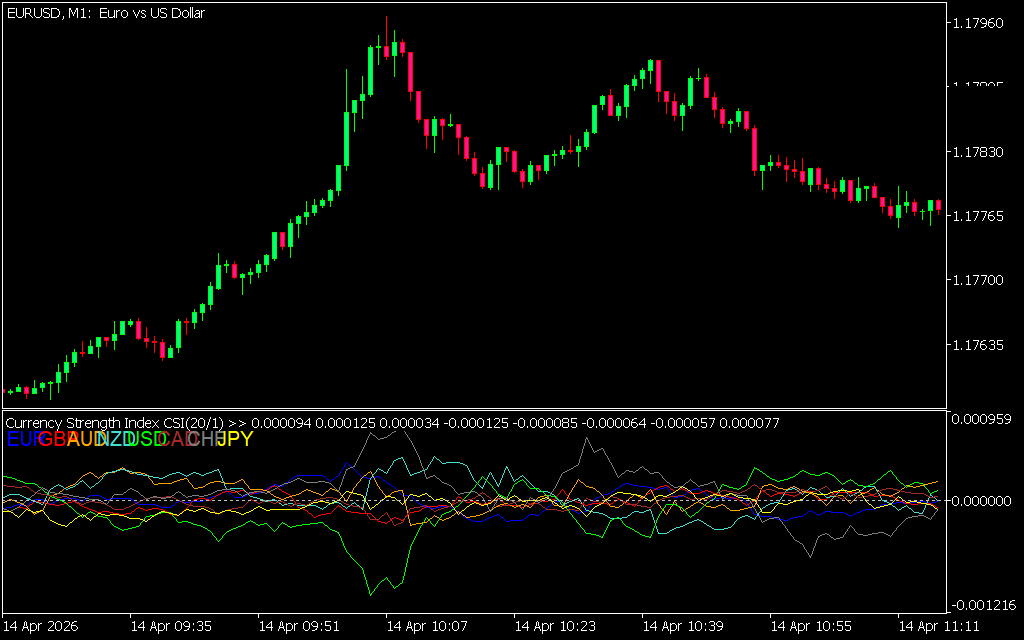The width and height of the screenshot is (1024, 640).
Task: Click the 1.17830 price level on axis
Action: coord(982,152)
